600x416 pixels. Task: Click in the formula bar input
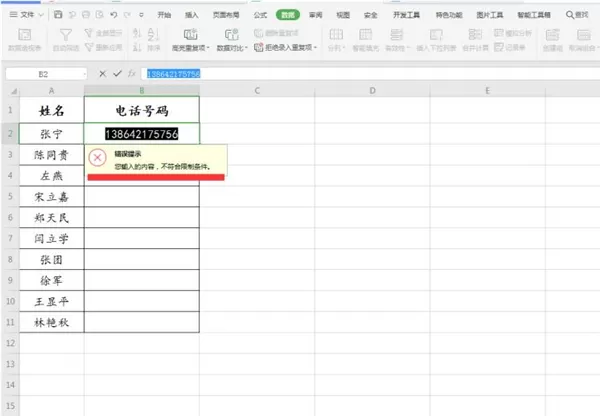[x=370, y=74]
